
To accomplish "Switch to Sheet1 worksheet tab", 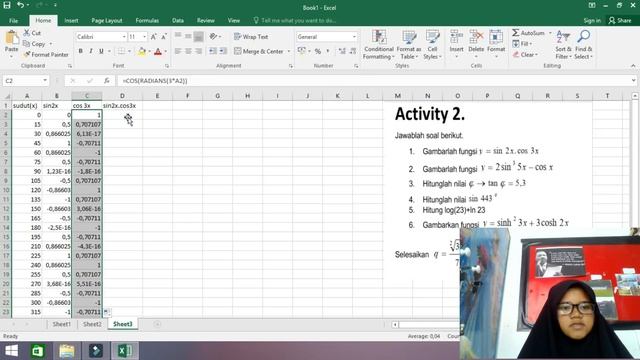I will click(61, 324).
